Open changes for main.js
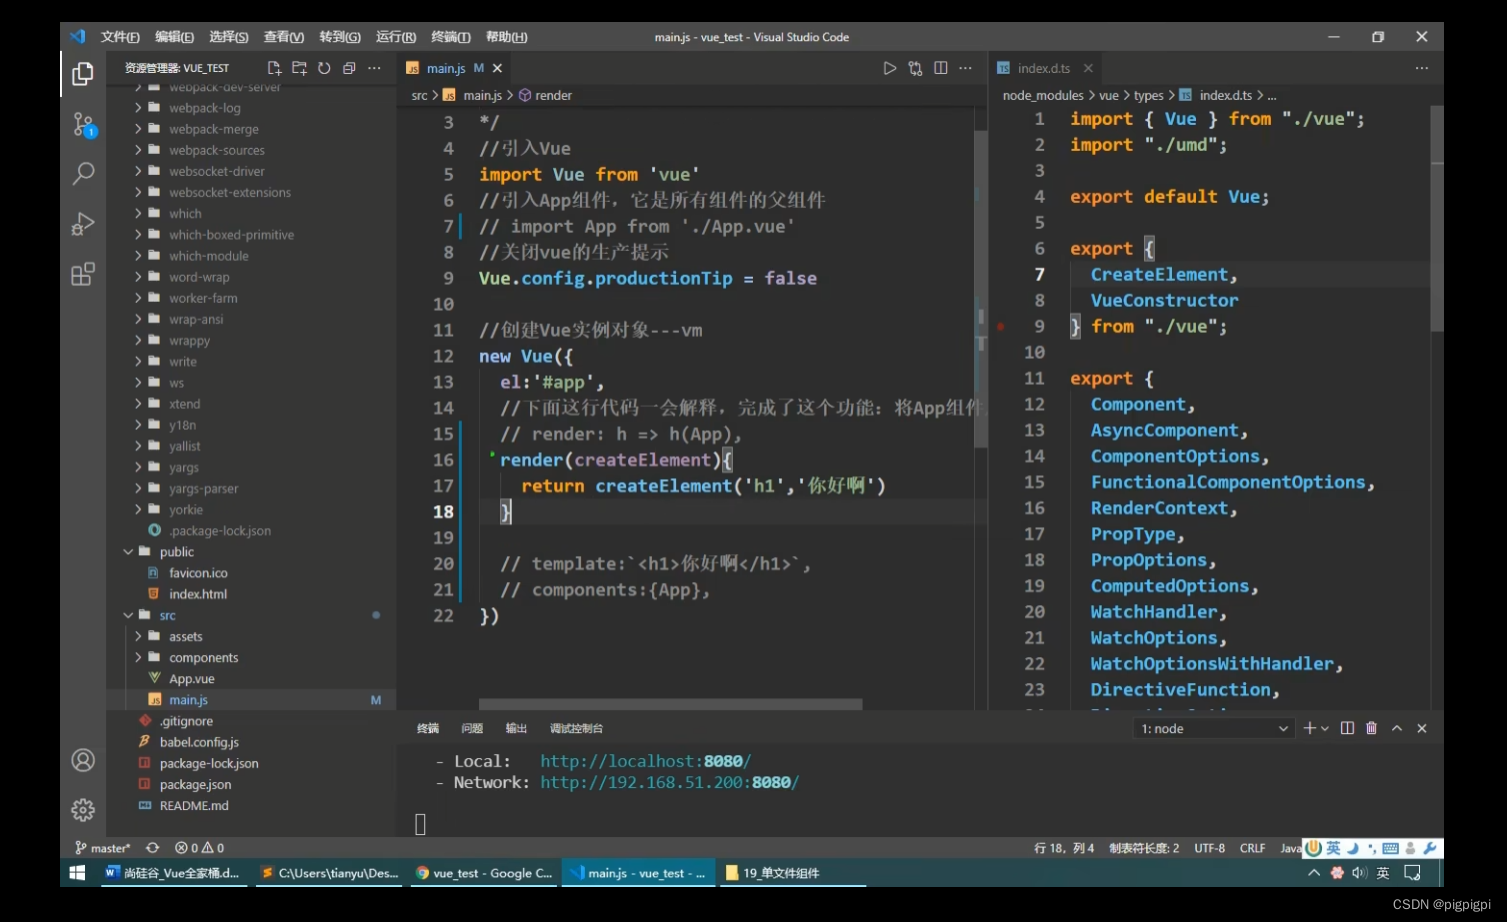This screenshot has width=1507, height=922. [915, 68]
